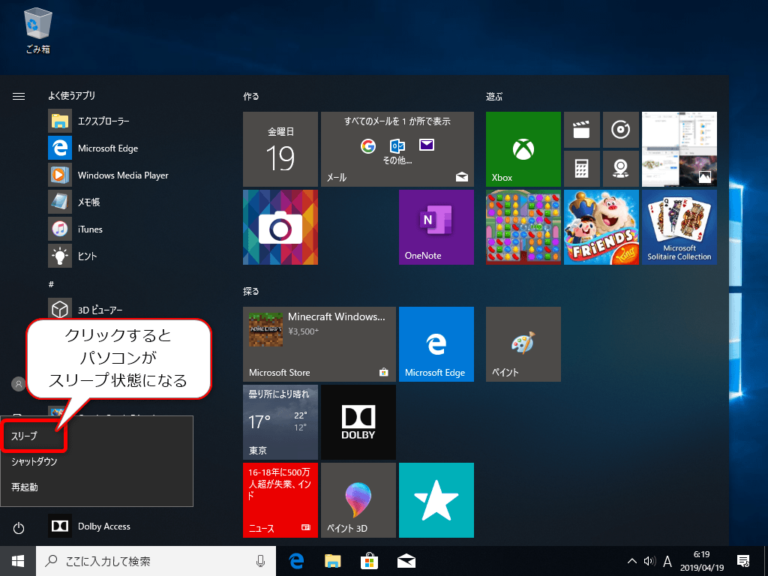Open the Photos tile

coord(679,149)
